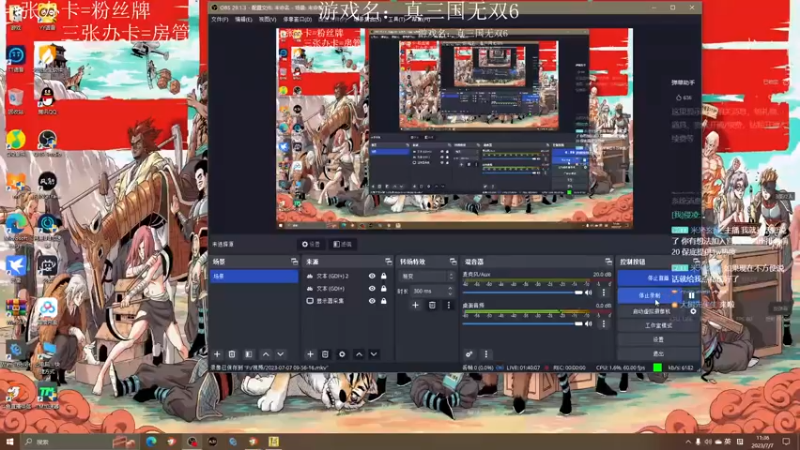
Task: Float the 混音器 dock window icon
Action: tap(608, 261)
